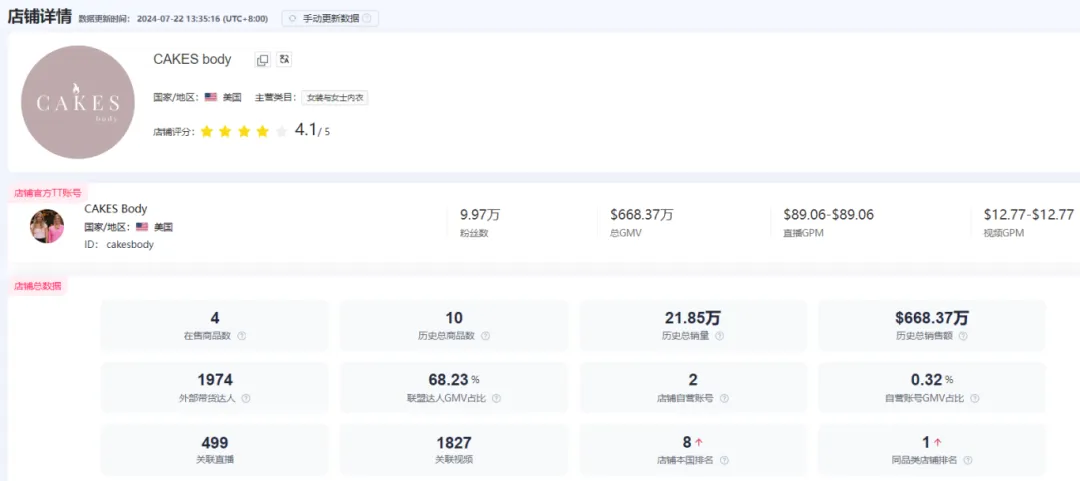Viewport: 1080px width, 481px height.
Task: Click the help icon beside 店铺本国排名
Action: point(724,460)
